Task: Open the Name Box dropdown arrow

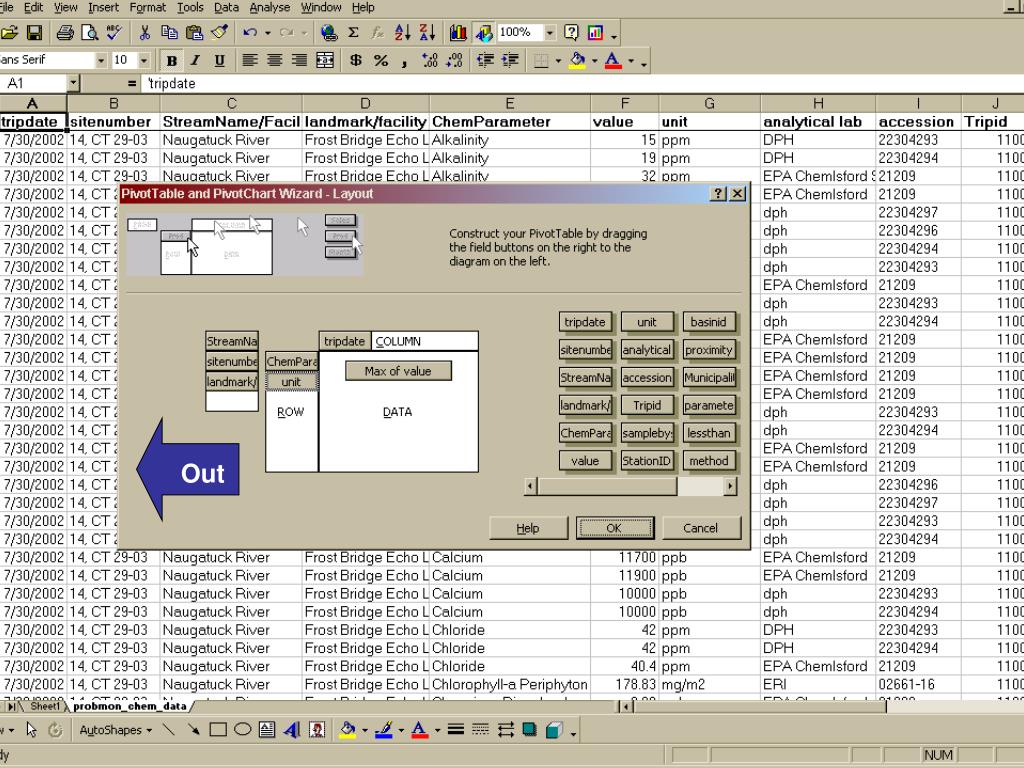Action: click(73, 84)
